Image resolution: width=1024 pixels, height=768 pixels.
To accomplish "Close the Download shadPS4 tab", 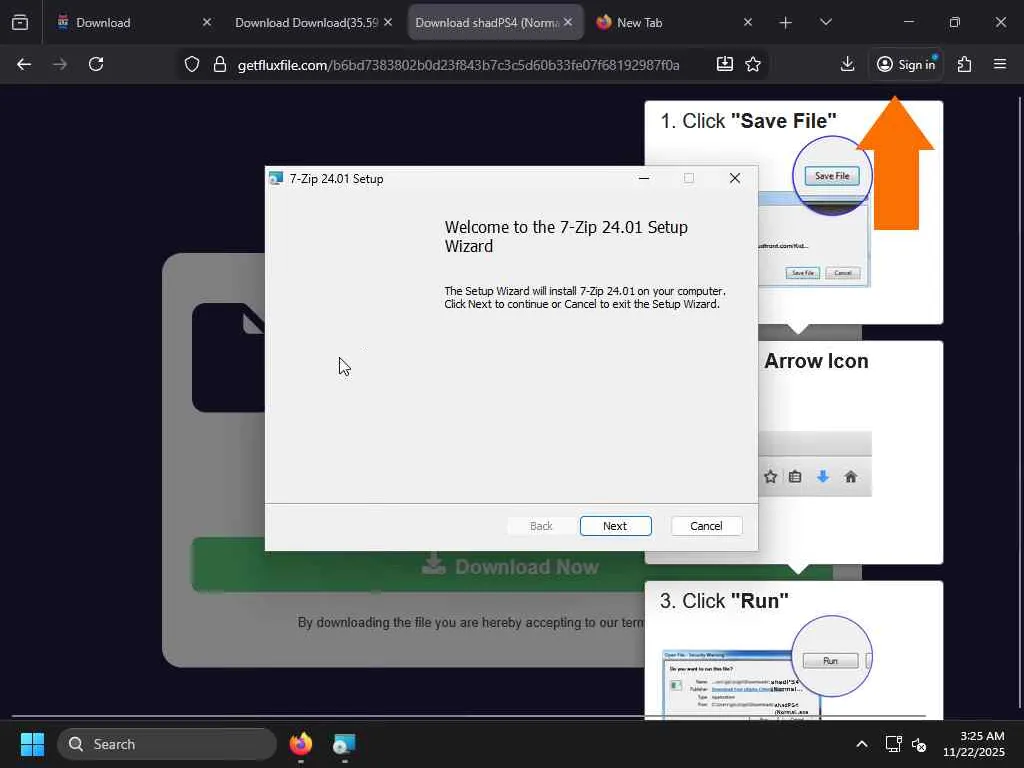I will tap(568, 22).
